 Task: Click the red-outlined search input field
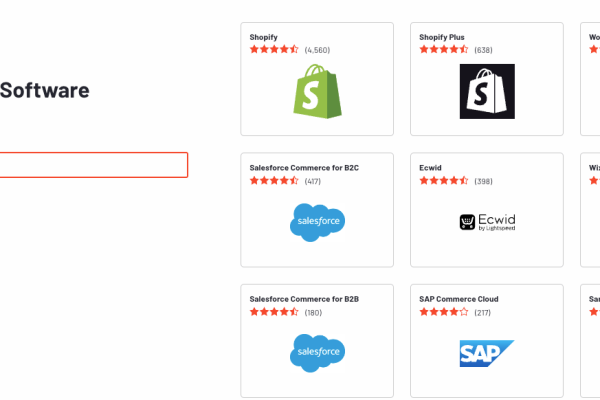click(x=94, y=165)
